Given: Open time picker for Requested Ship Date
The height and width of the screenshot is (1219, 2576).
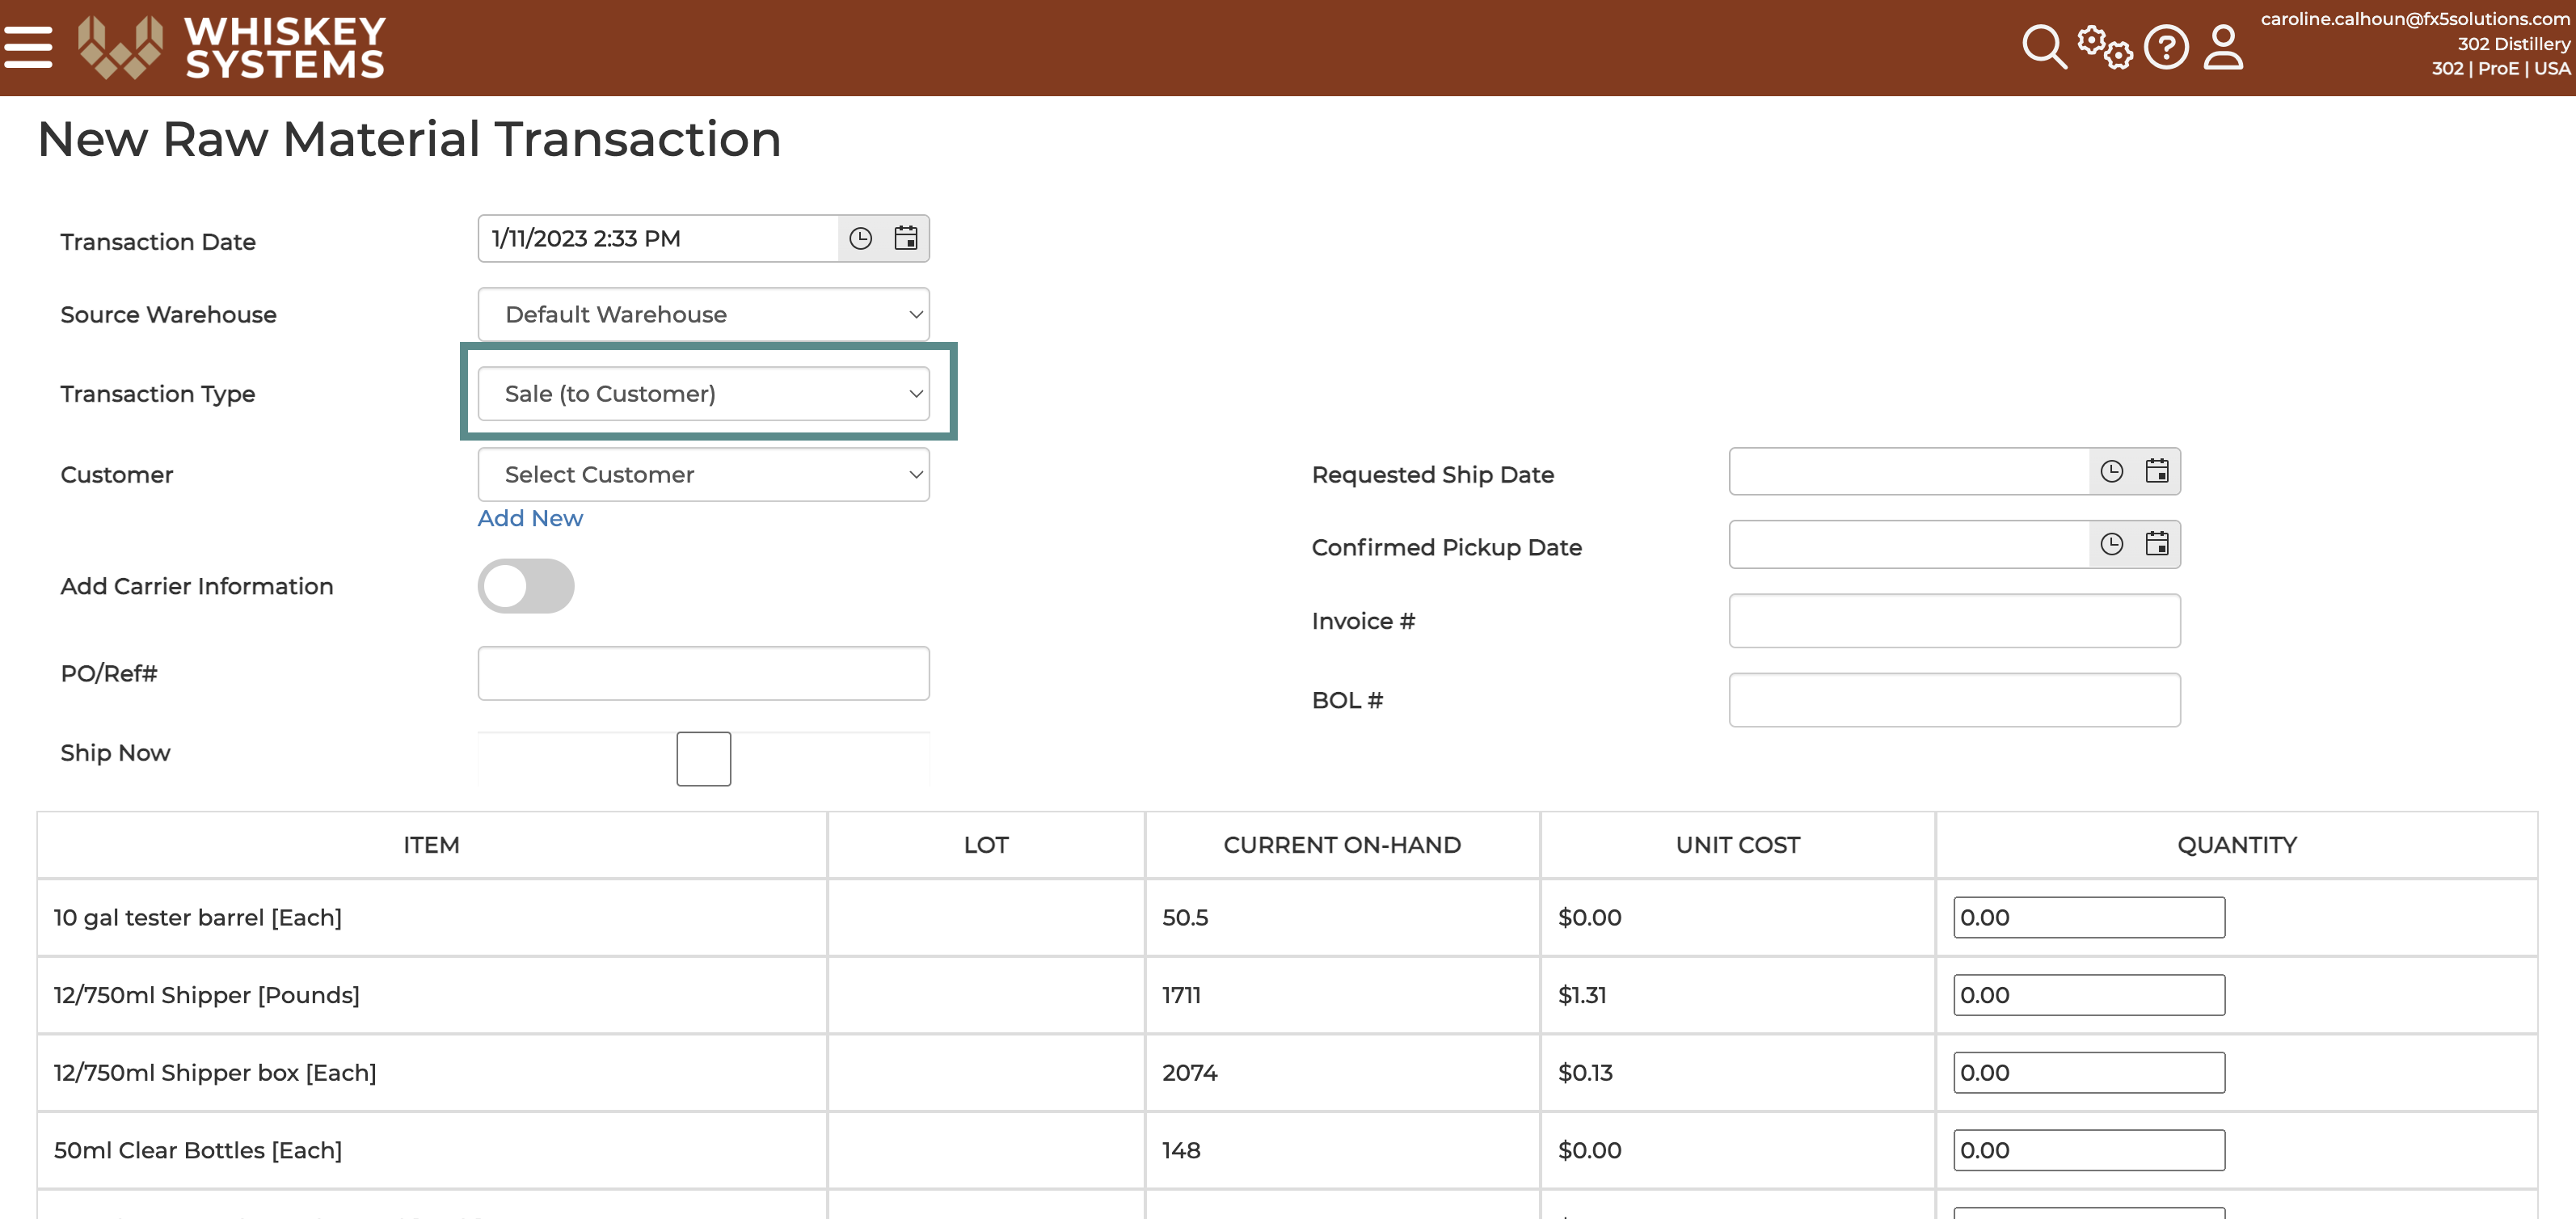Looking at the screenshot, I should point(2111,471).
